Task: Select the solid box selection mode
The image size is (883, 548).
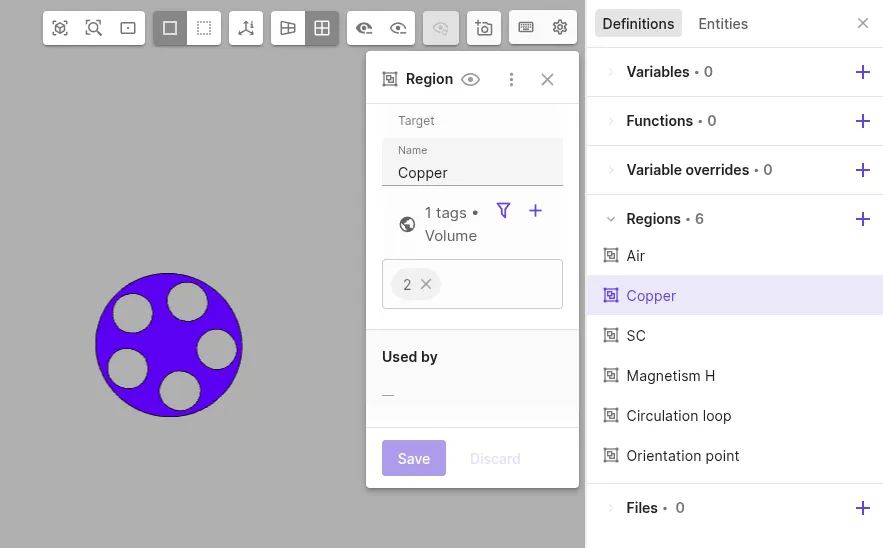Action: [x=170, y=28]
